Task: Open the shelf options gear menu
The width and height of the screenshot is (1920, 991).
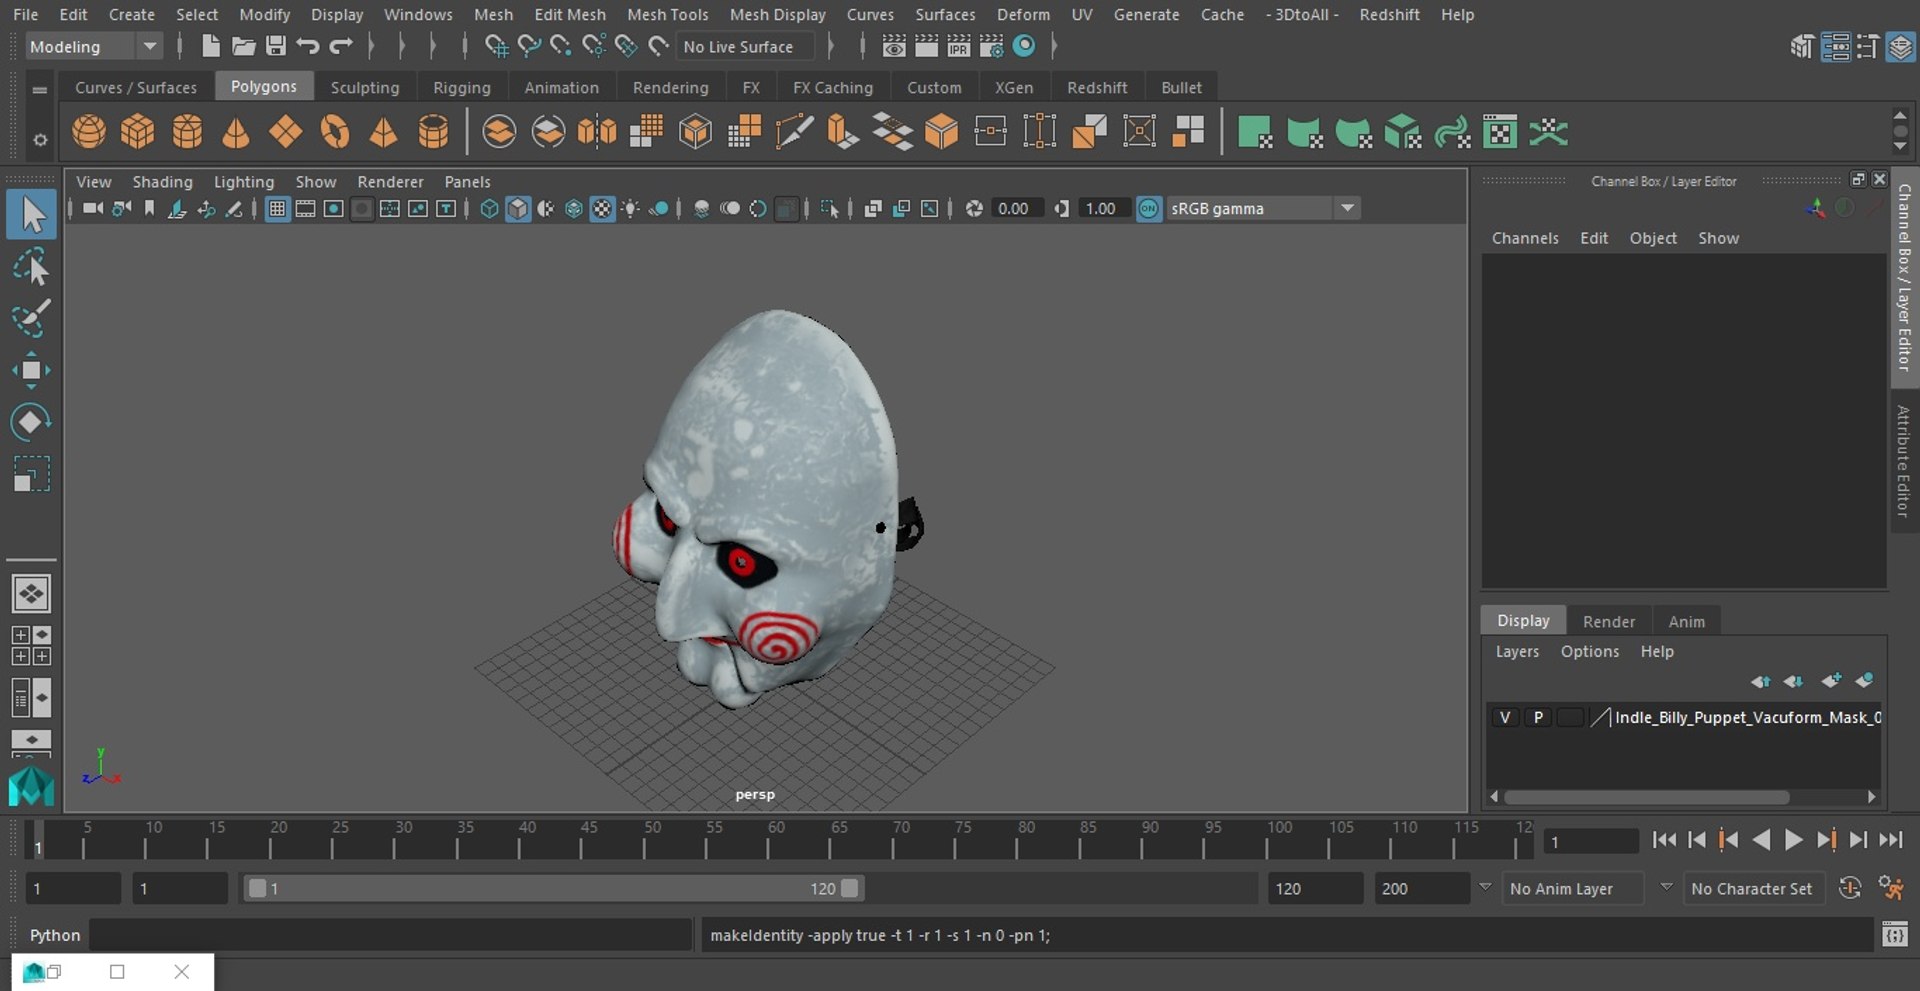Action: click(40, 140)
